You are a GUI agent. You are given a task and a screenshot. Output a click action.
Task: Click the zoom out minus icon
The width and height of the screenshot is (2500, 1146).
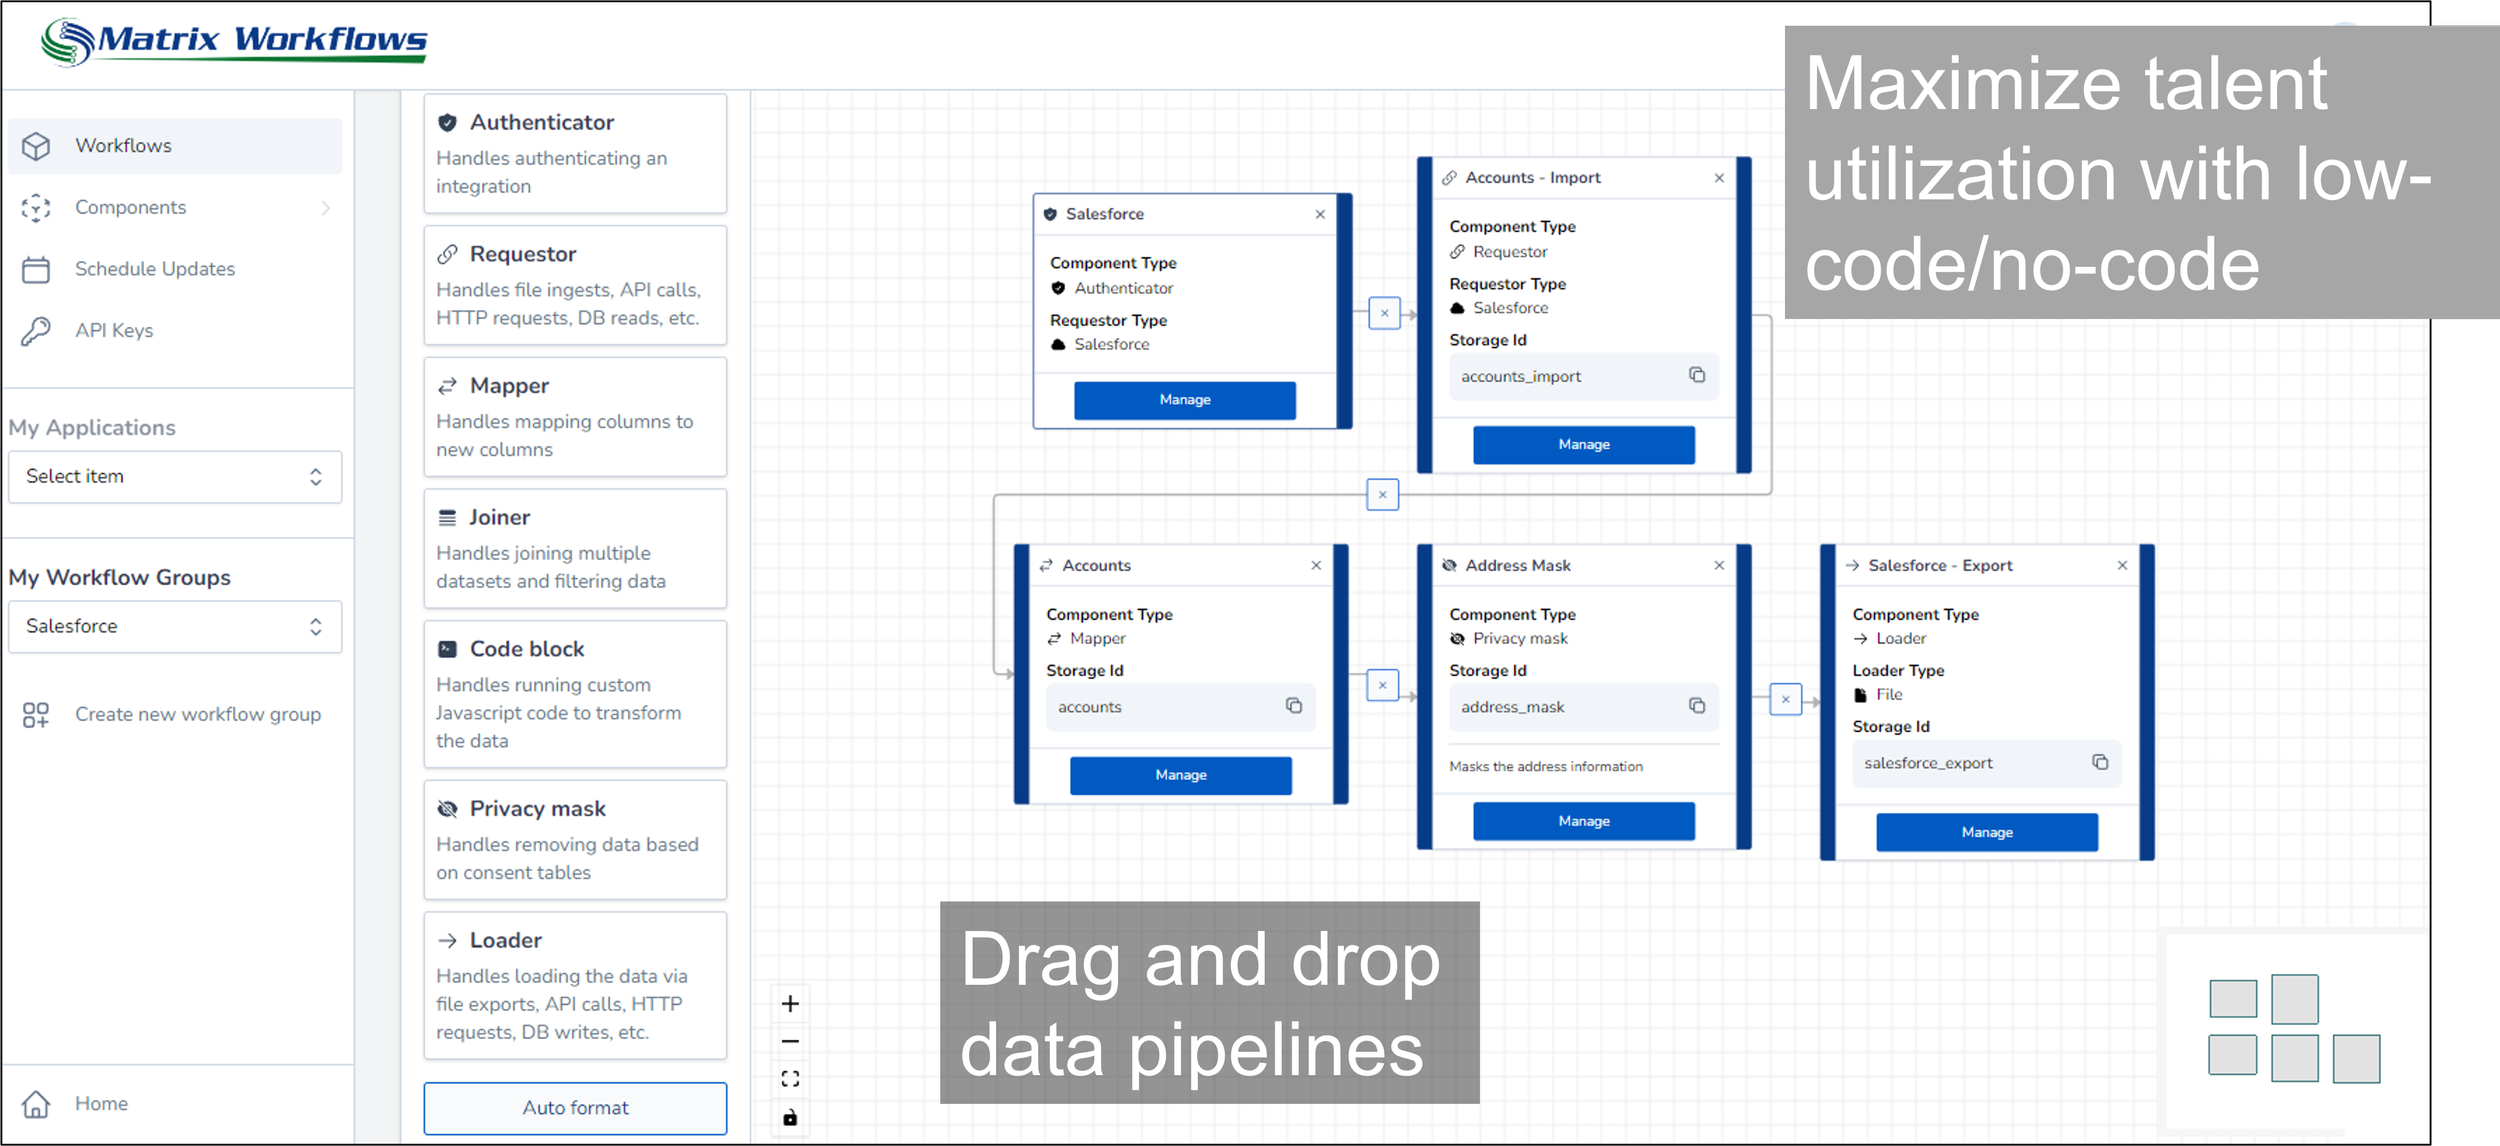click(790, 1041)
